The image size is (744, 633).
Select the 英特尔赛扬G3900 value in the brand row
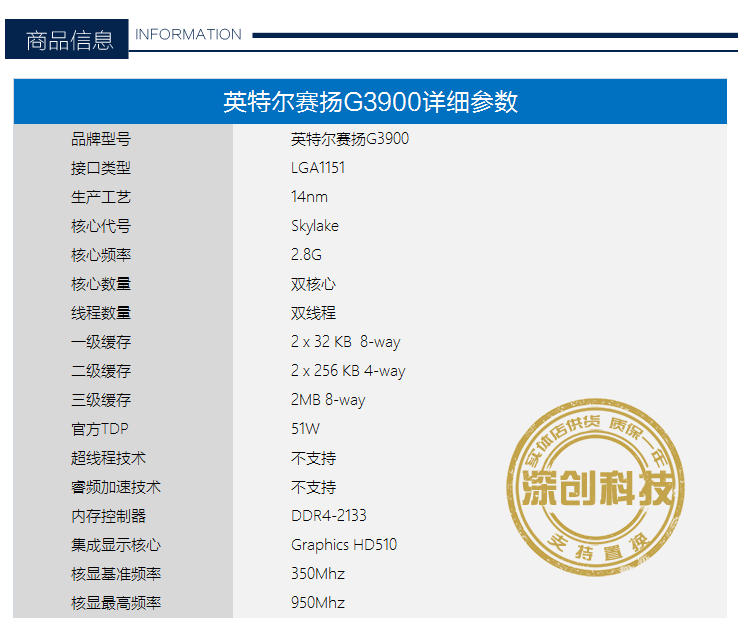coord(350,139)
